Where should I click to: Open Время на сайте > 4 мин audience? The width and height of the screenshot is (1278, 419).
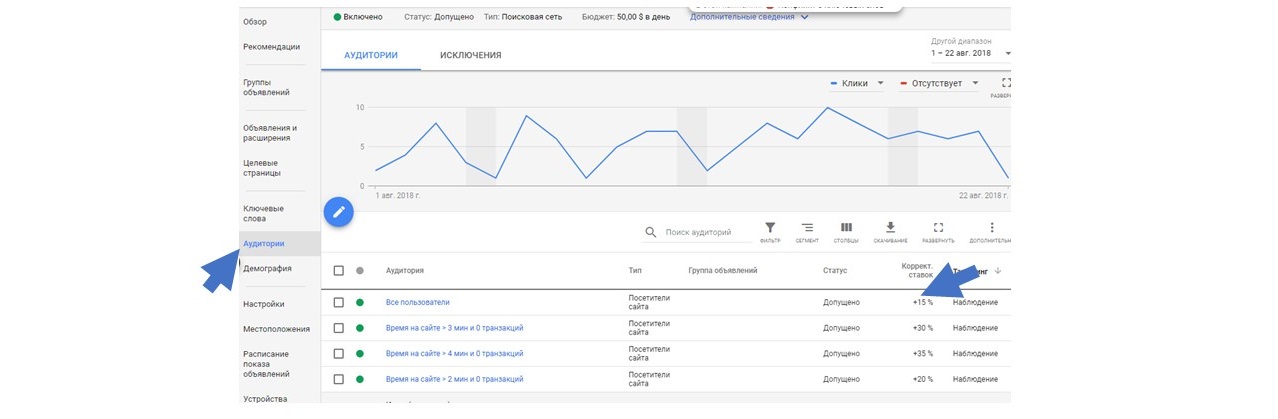(454, 354)
